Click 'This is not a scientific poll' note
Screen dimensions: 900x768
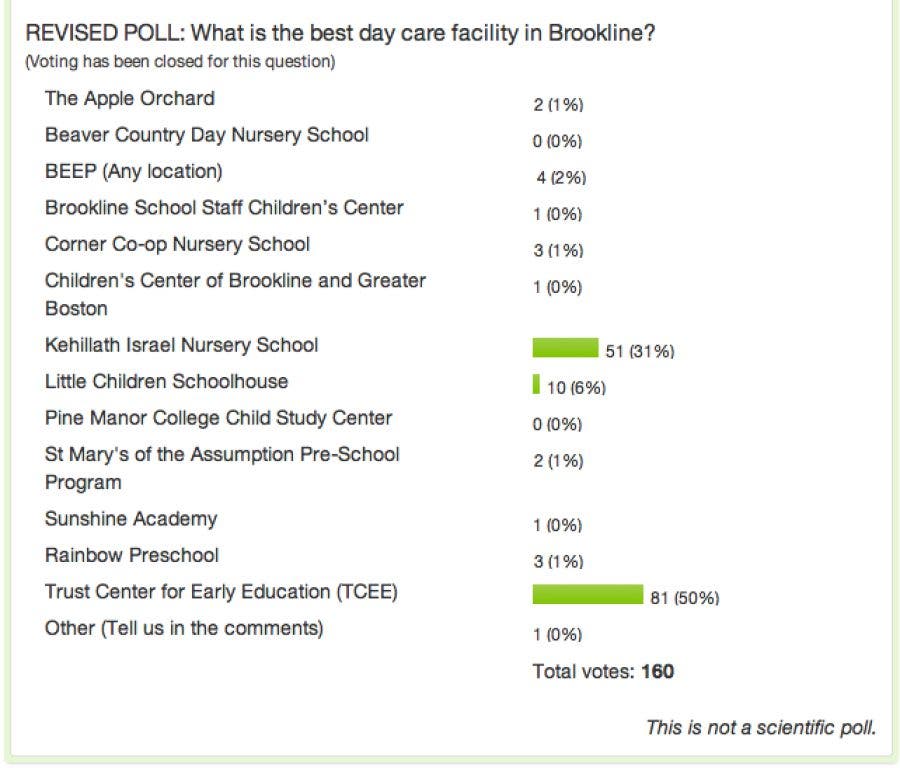[x=760, y=727]
